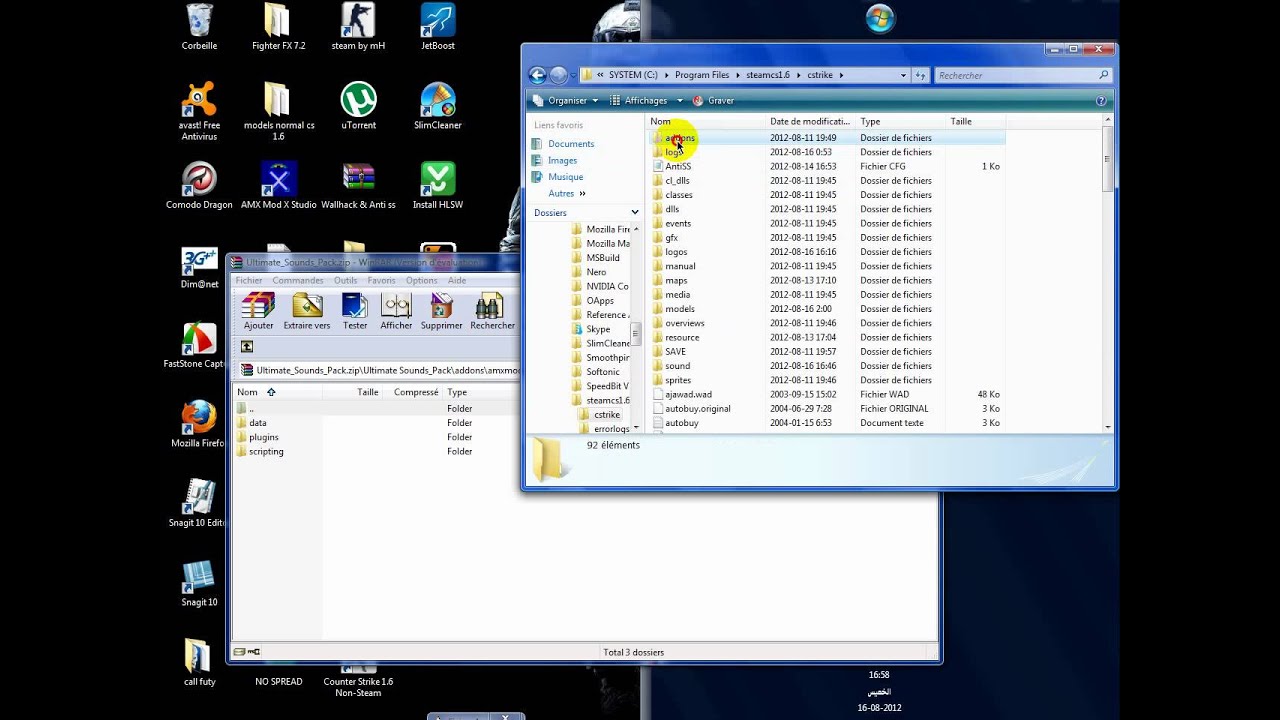
Task: Click the Rechercher search field in Explorer
Action: click(x=1023, y=75)
